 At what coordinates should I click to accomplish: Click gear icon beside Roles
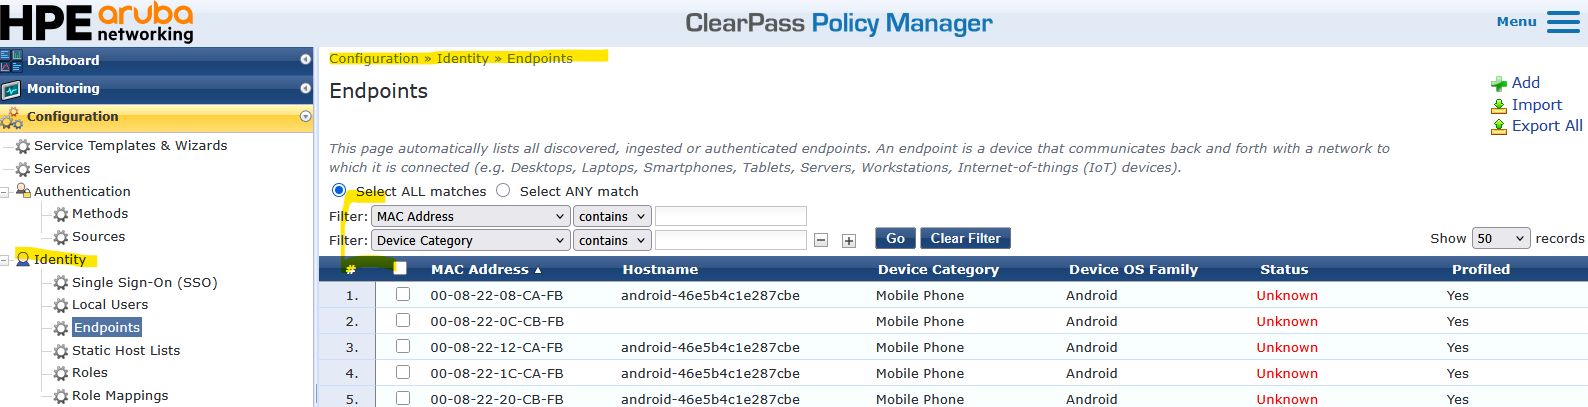pos(61,373)
